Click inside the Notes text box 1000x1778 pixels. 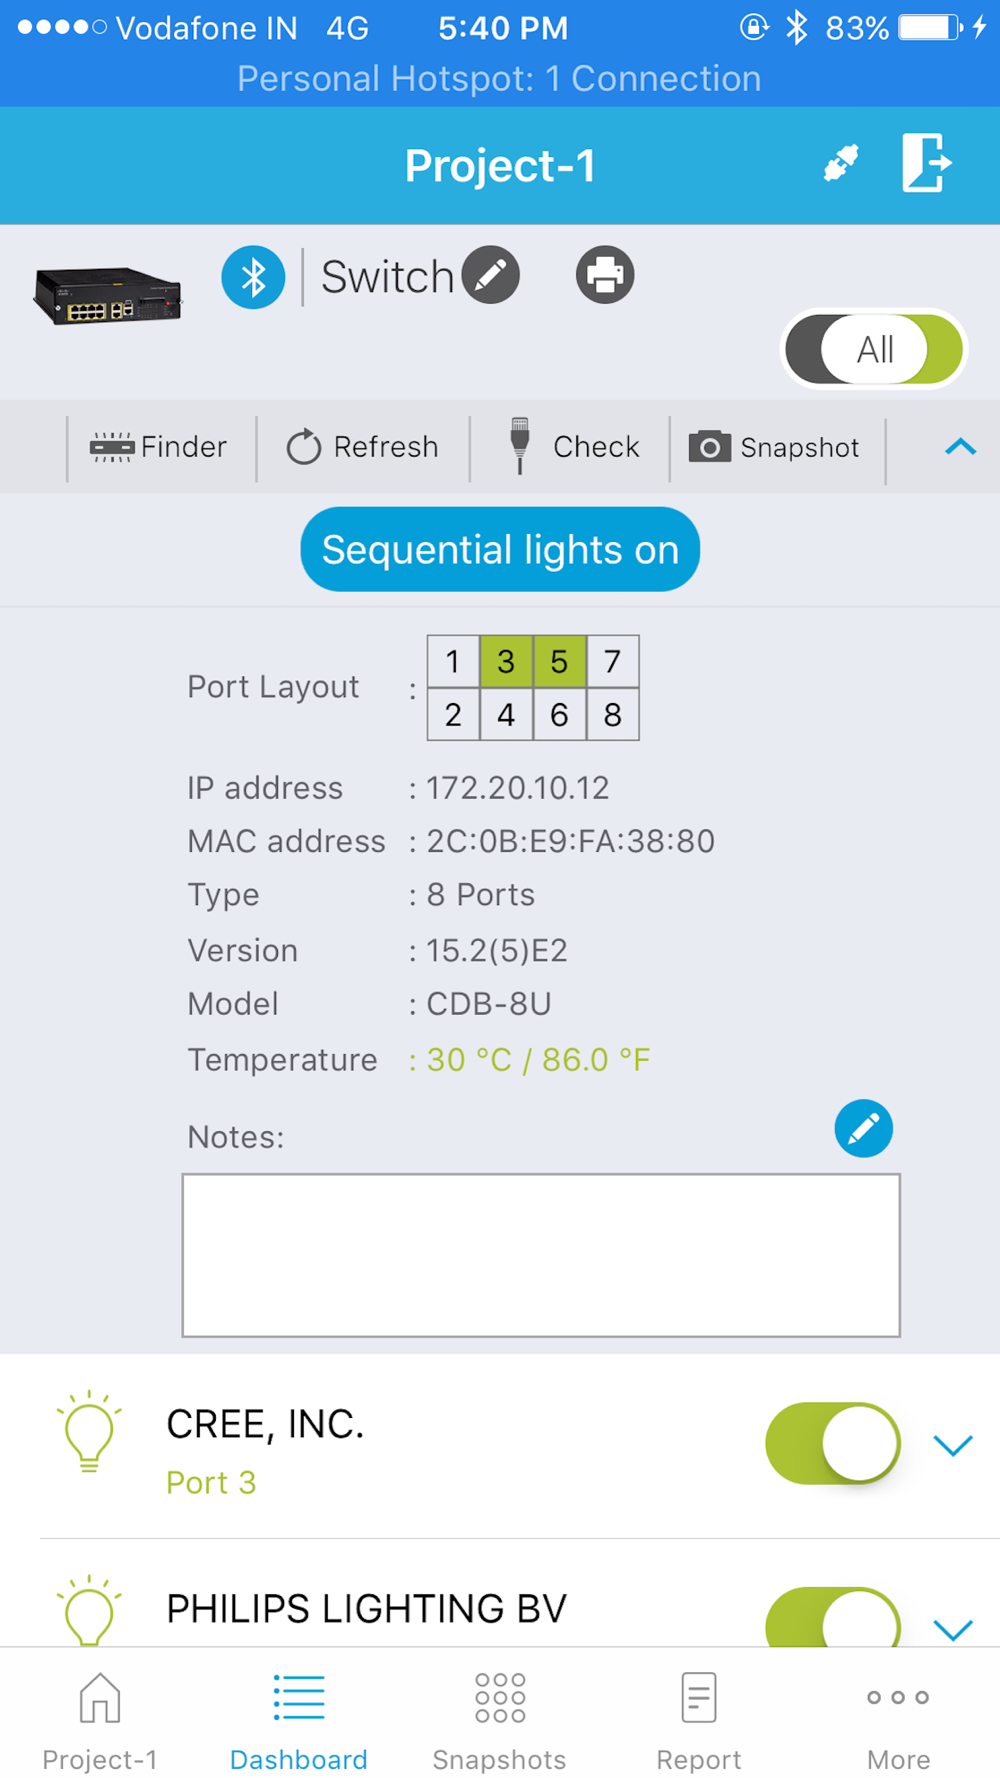[541, 1255]
